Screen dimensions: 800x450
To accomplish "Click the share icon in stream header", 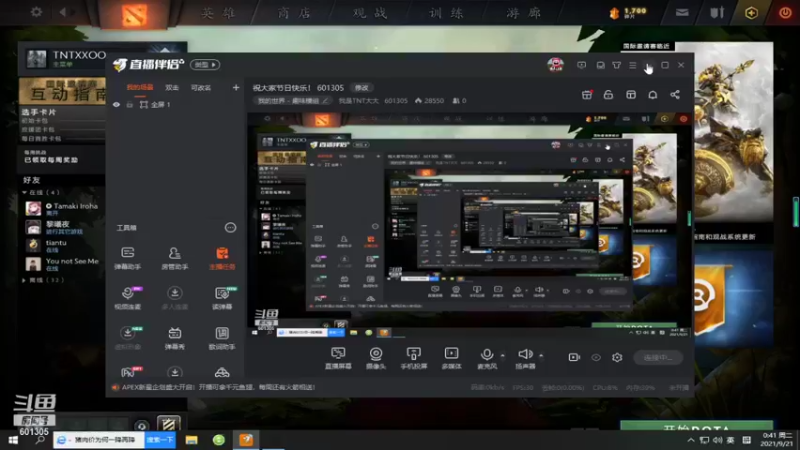I will (675, 95).
